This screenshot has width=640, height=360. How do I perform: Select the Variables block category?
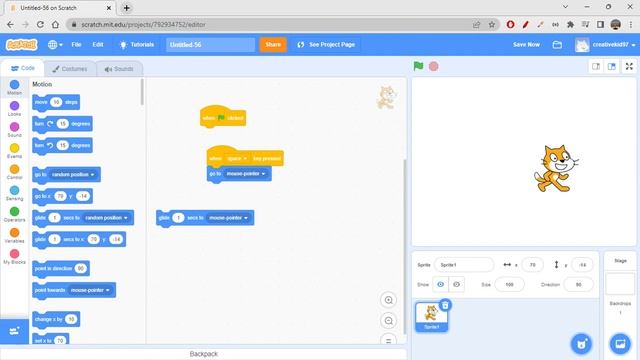click(14, 236)
